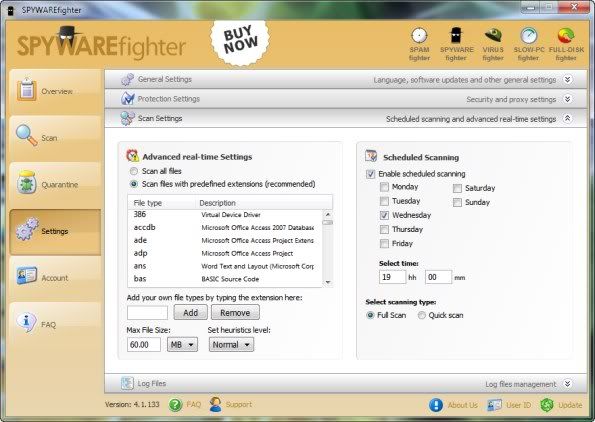Click the file type list scrollbar thumb
This screenshot has height=422, width=595.
[328, 222]
